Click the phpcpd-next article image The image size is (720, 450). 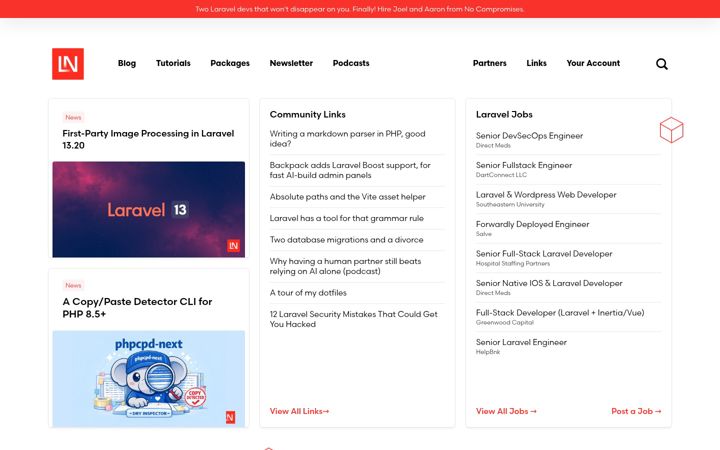[x=149, y=379]
